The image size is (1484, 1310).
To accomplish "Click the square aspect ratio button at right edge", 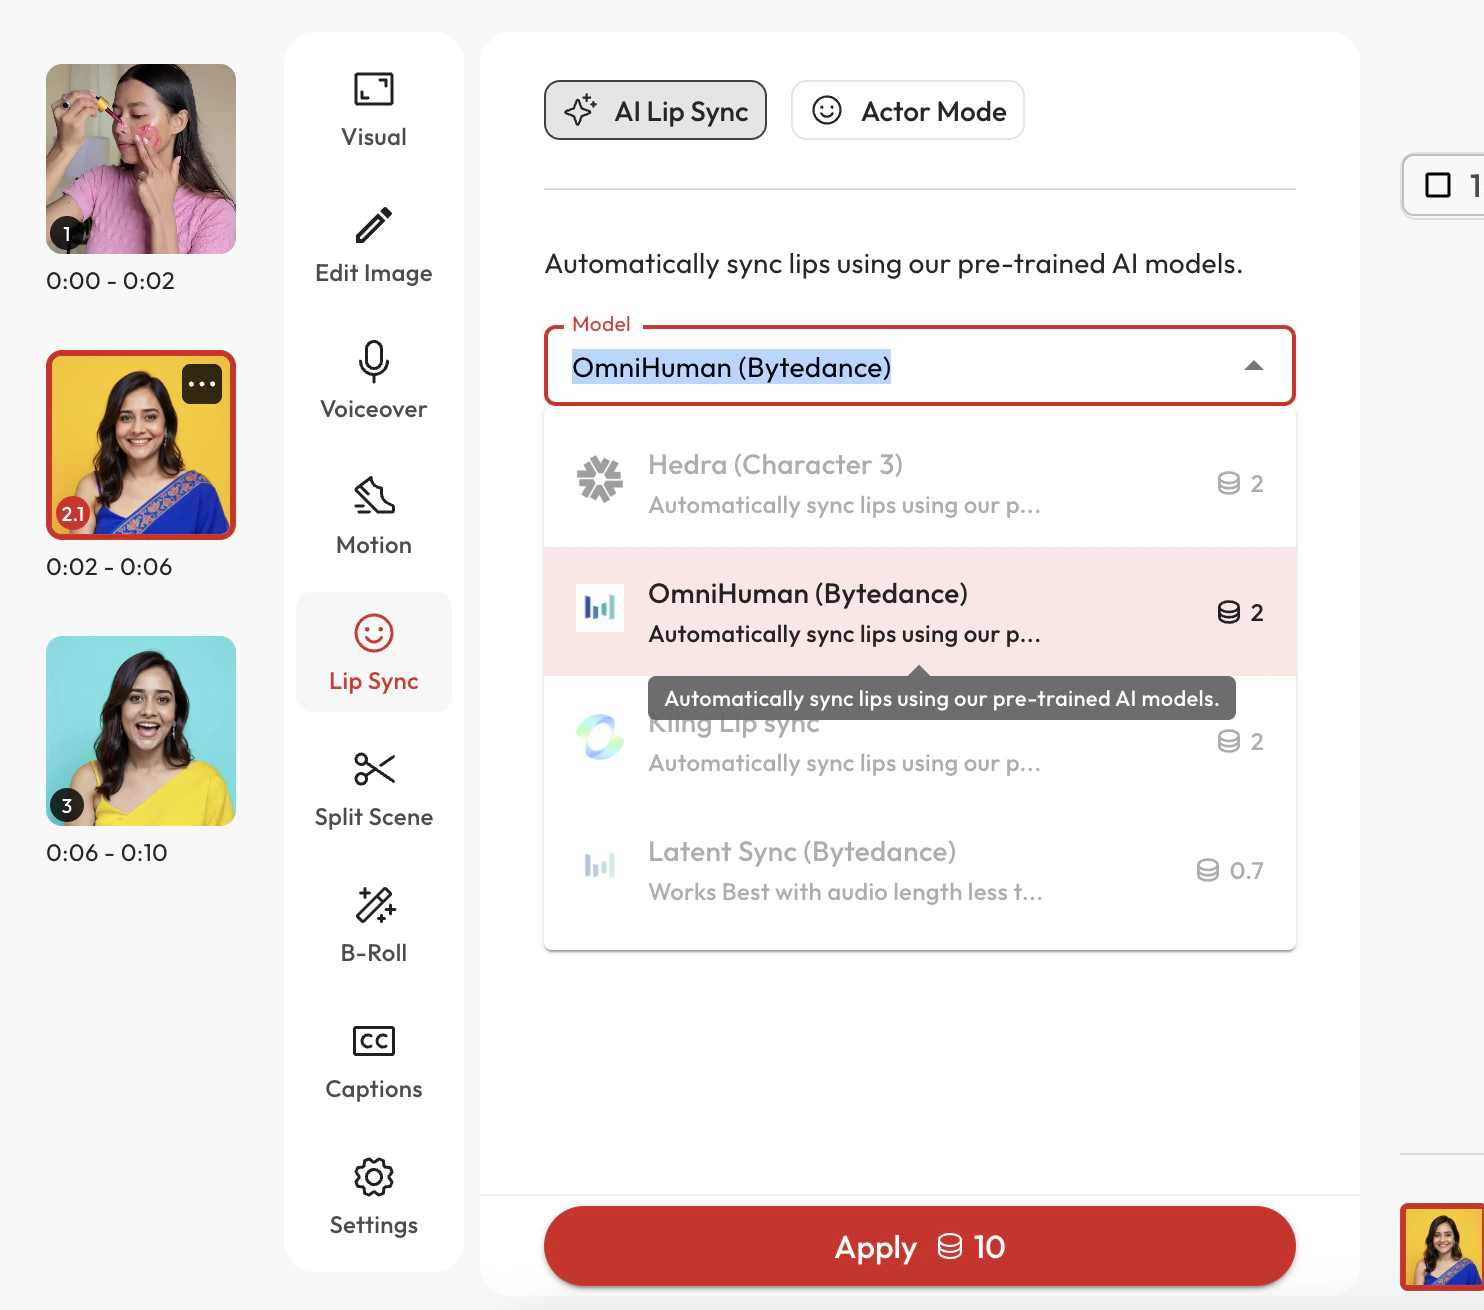I will click(x=1444, y=185).
